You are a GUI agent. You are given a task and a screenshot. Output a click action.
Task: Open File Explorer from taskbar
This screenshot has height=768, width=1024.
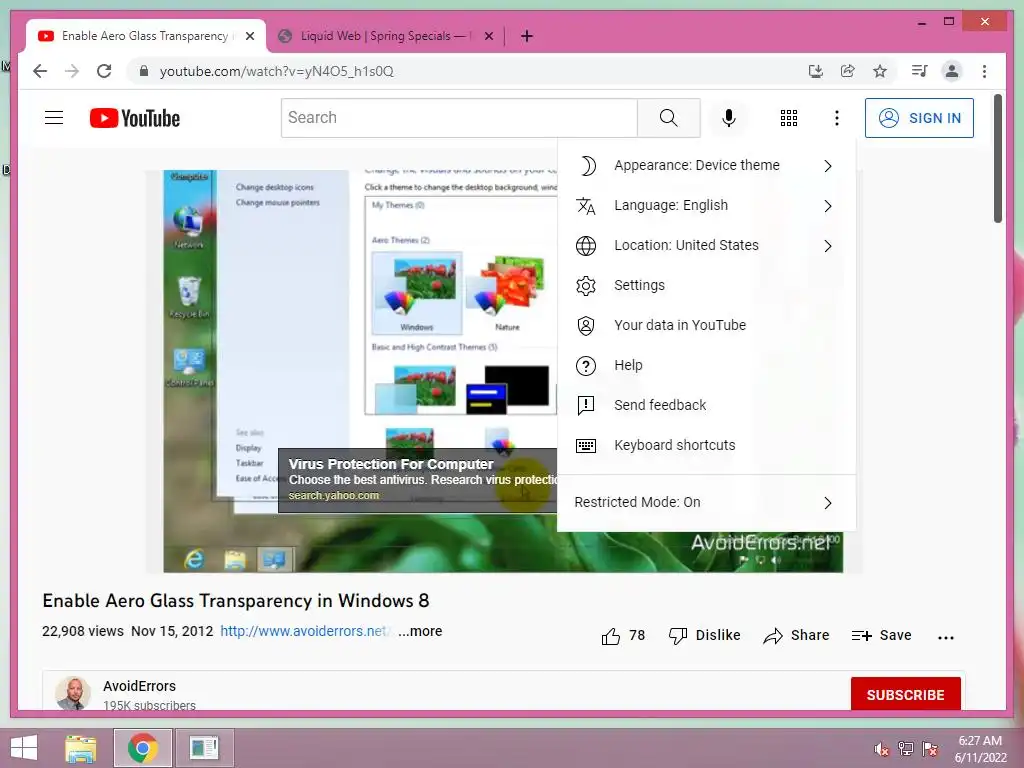click(x=80, y=748)
